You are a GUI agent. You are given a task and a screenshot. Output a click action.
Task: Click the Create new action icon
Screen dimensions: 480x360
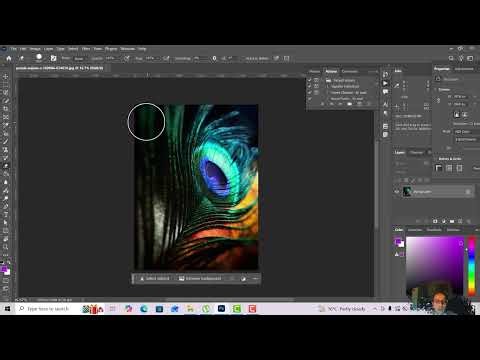pyautogui.click(x=359, y=104)
